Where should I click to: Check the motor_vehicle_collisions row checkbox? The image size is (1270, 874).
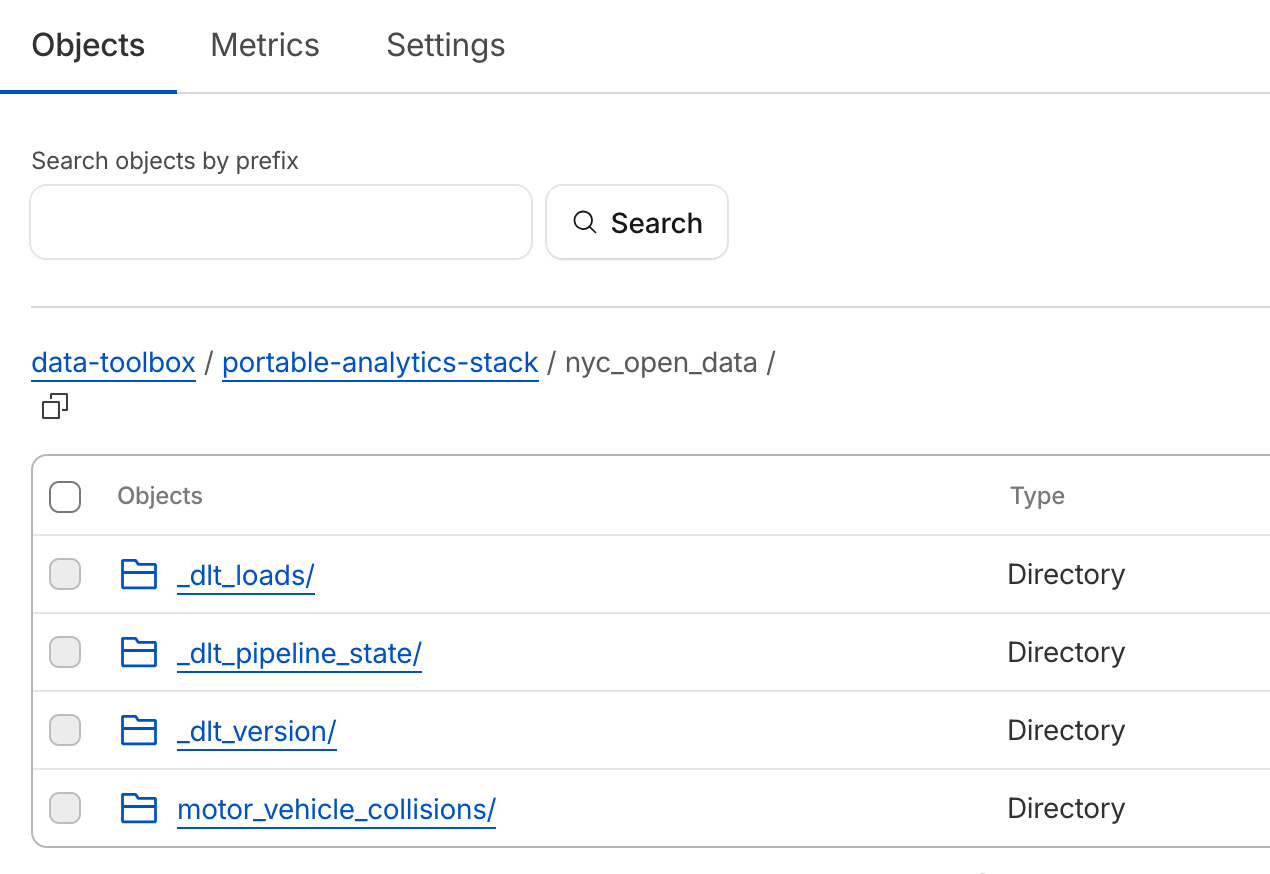[65, 808]
